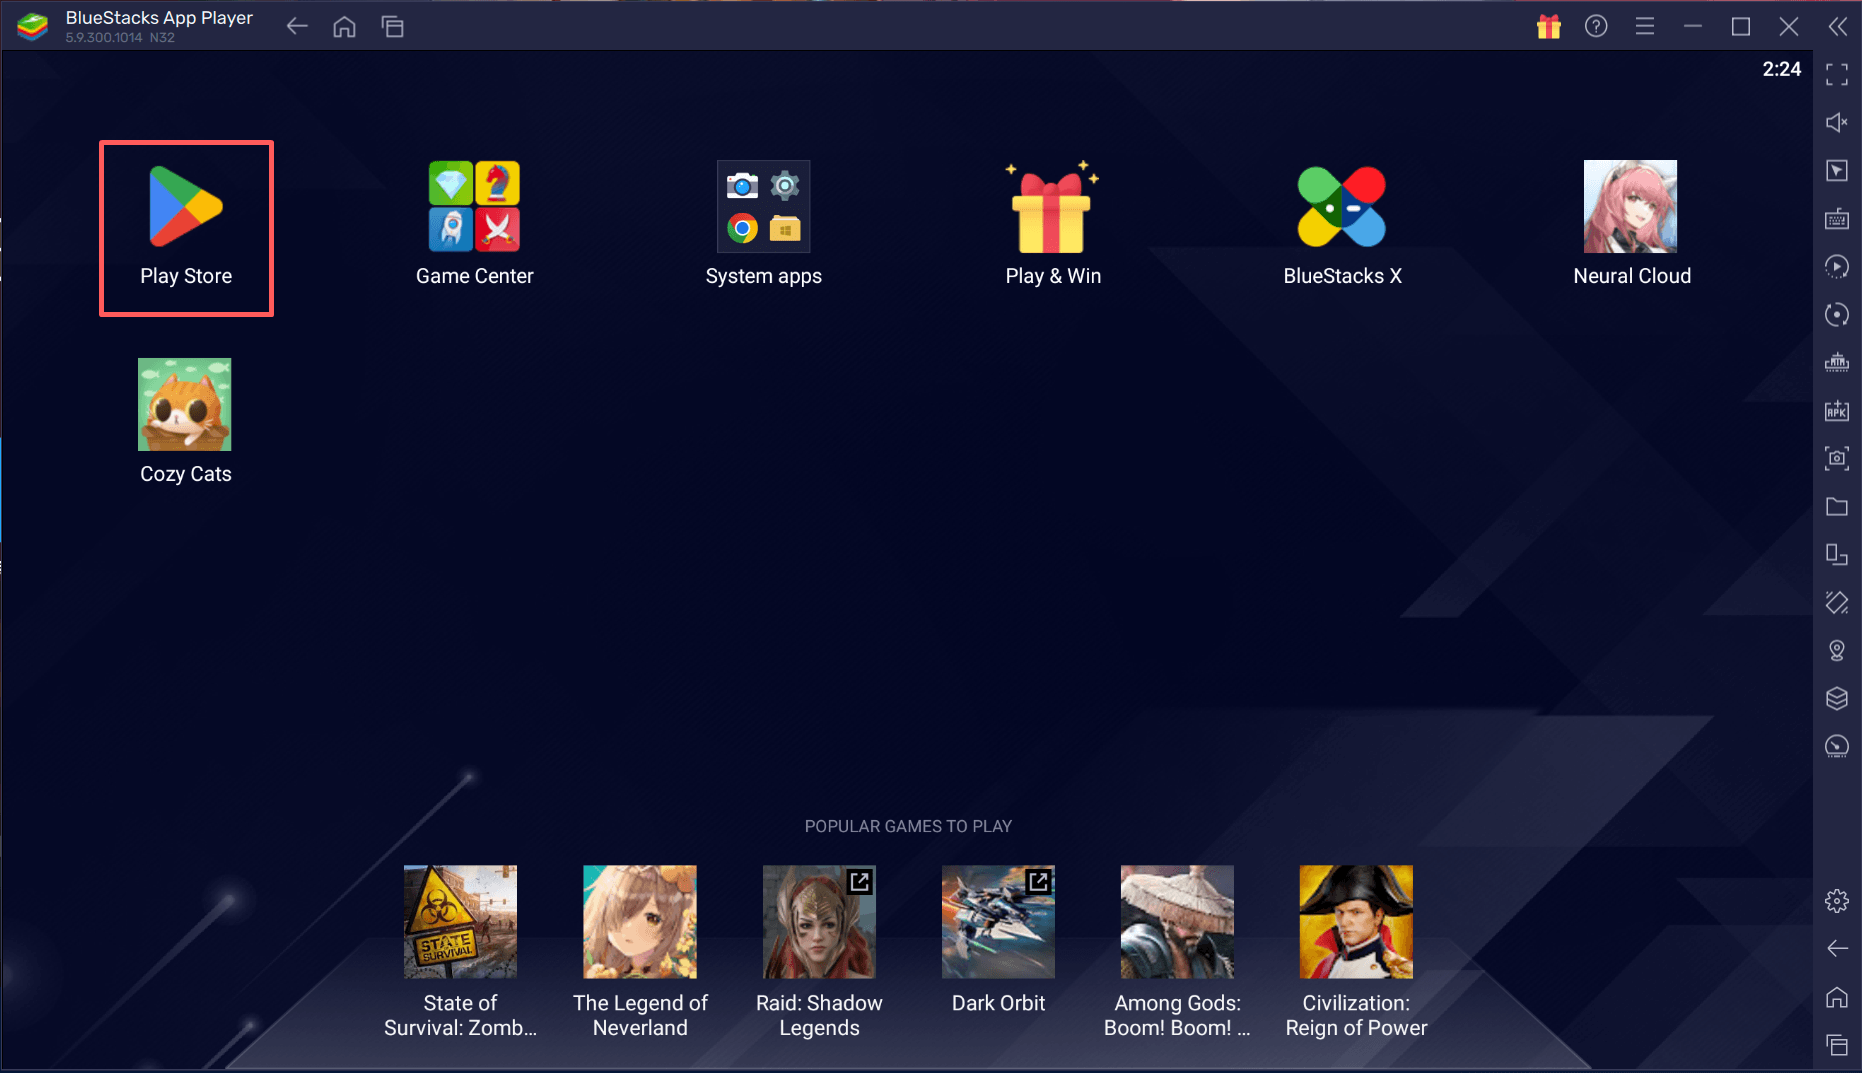Click the sidebar Back arrow
Screen dimensions: 1862x1073
pos(1837,948)
